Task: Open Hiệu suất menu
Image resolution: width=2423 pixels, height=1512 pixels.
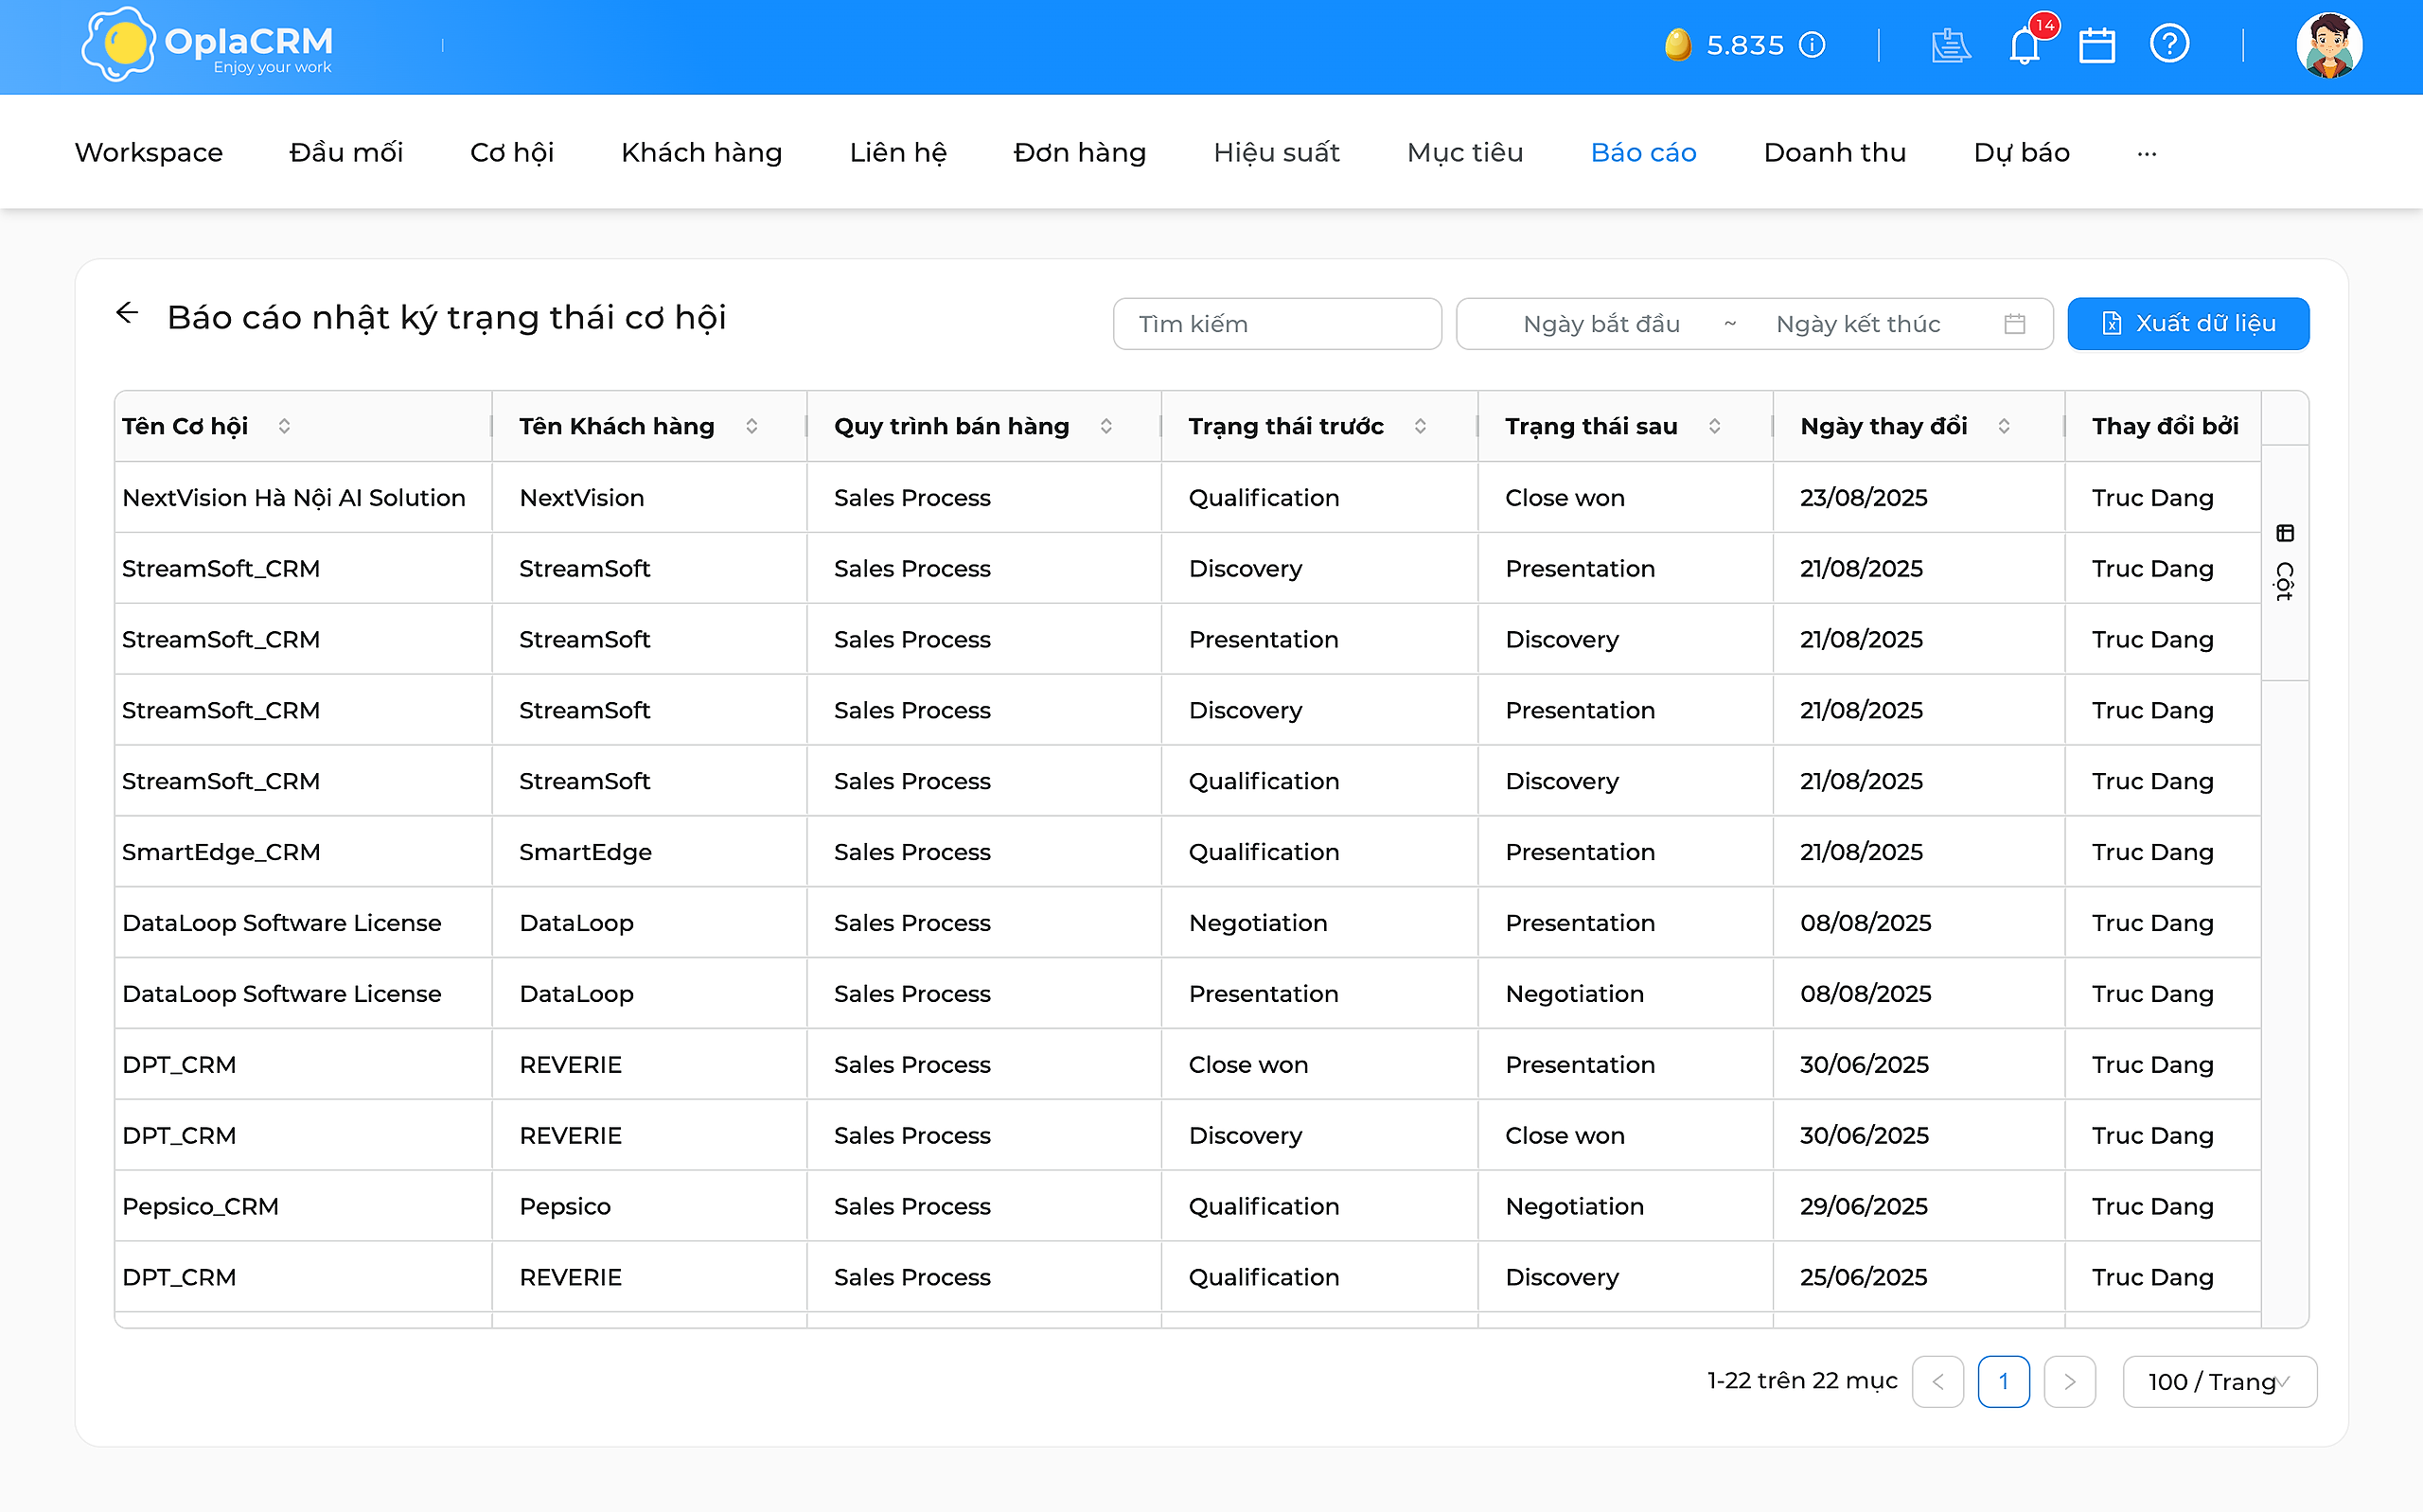Action: click(1277, 152)
